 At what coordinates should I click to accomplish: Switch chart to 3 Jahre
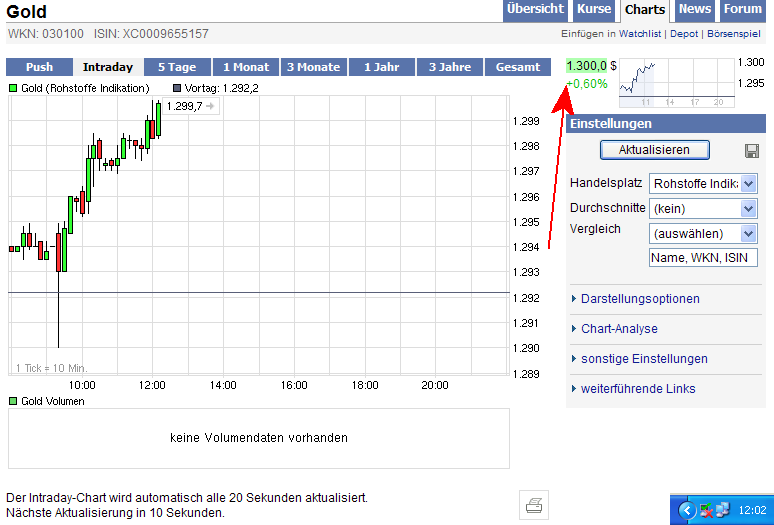450,67
